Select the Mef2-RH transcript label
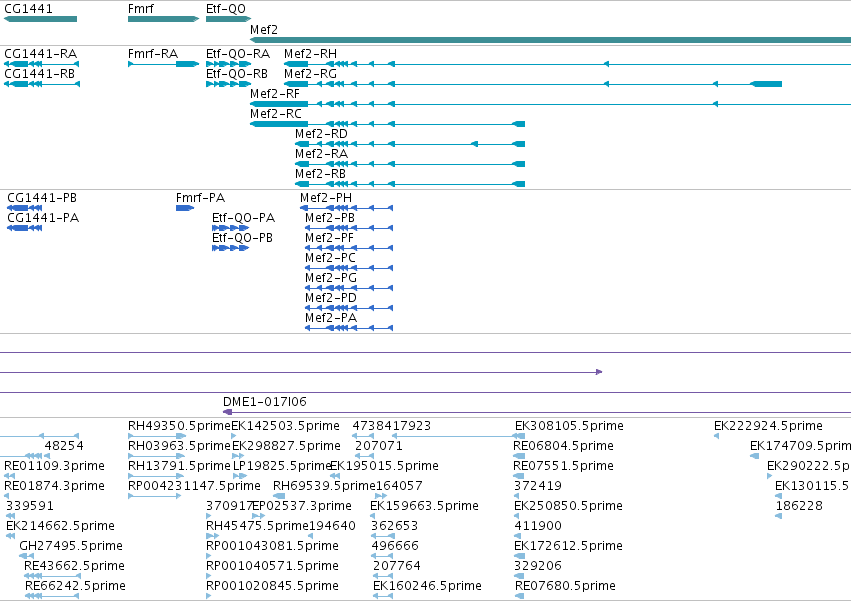The width and height of the screenshot is (851, 601). [310, 54]
